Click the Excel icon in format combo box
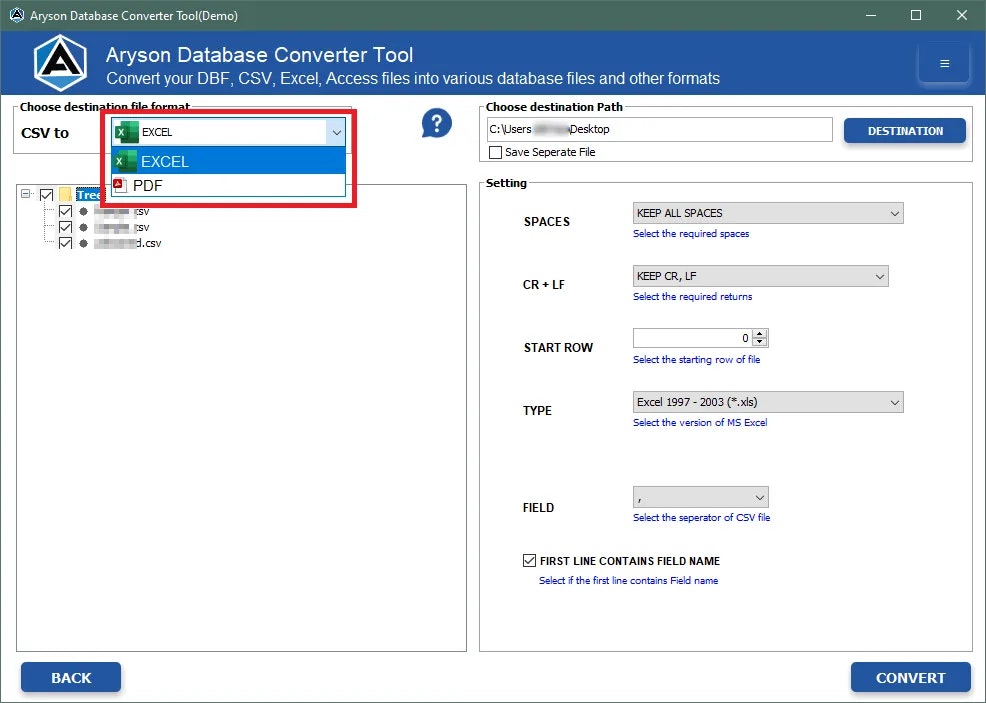The width and height of the screenshot is (986, 703). [x=126, y=132]
